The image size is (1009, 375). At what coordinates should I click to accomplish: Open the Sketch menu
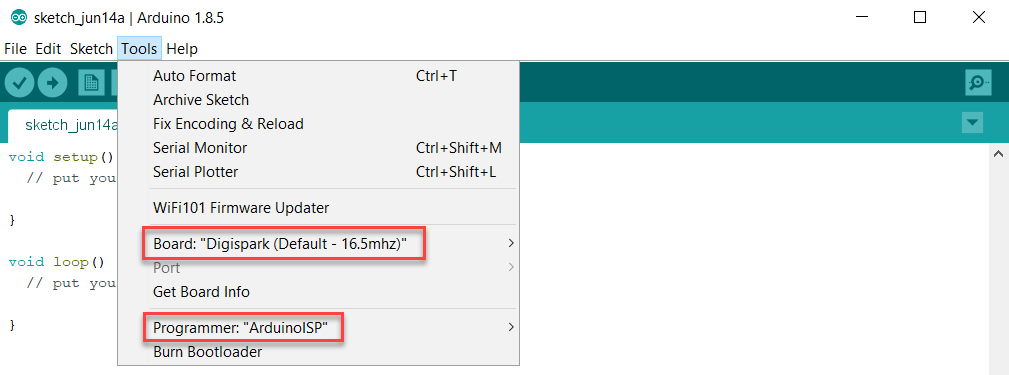click(91, 49)
